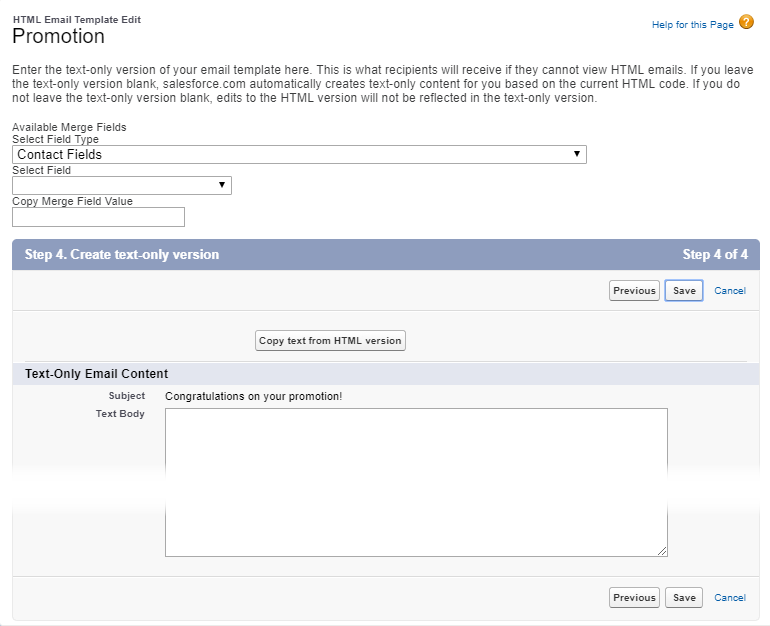The width and height of the screenshot is (770, 626).
Task: Click the Copy Merge Field Value box
Action: click(98, 217)
